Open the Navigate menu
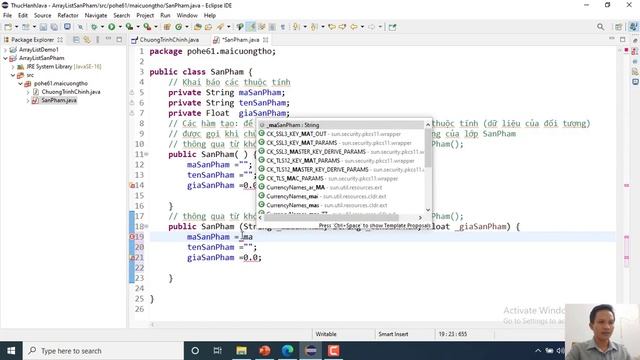 click(x=96, y=16)
